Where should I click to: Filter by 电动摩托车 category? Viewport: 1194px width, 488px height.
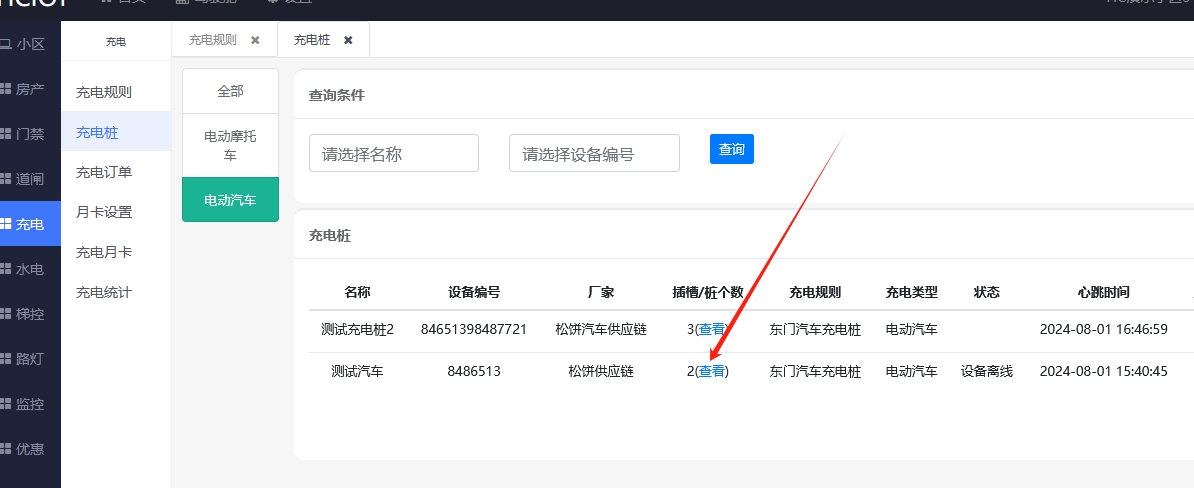[x=230, y=145]
